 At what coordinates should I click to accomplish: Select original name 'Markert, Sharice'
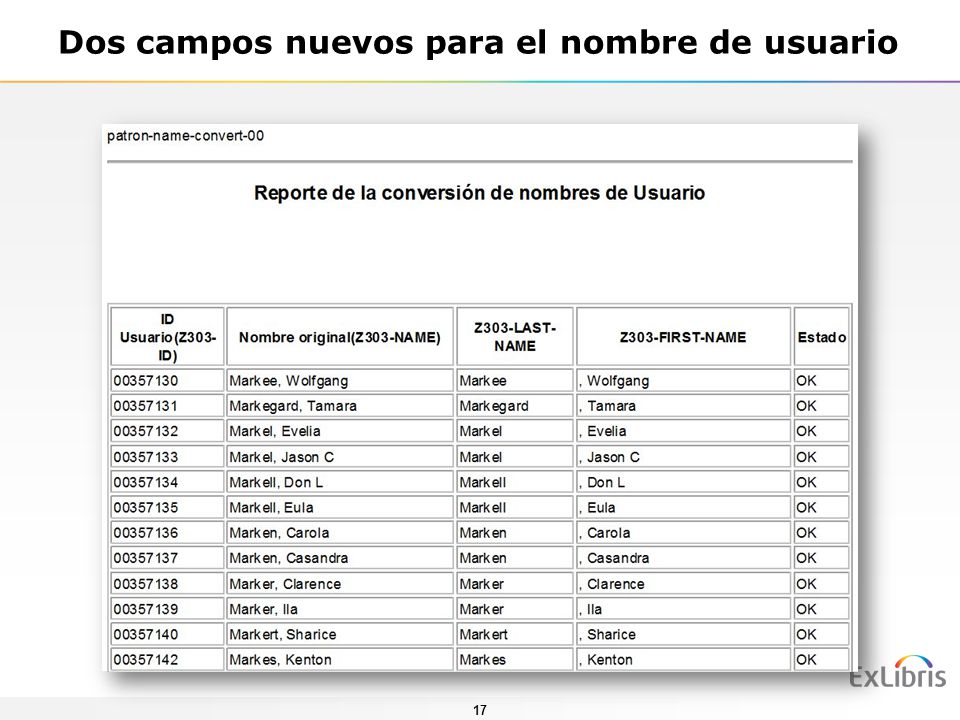340,634
